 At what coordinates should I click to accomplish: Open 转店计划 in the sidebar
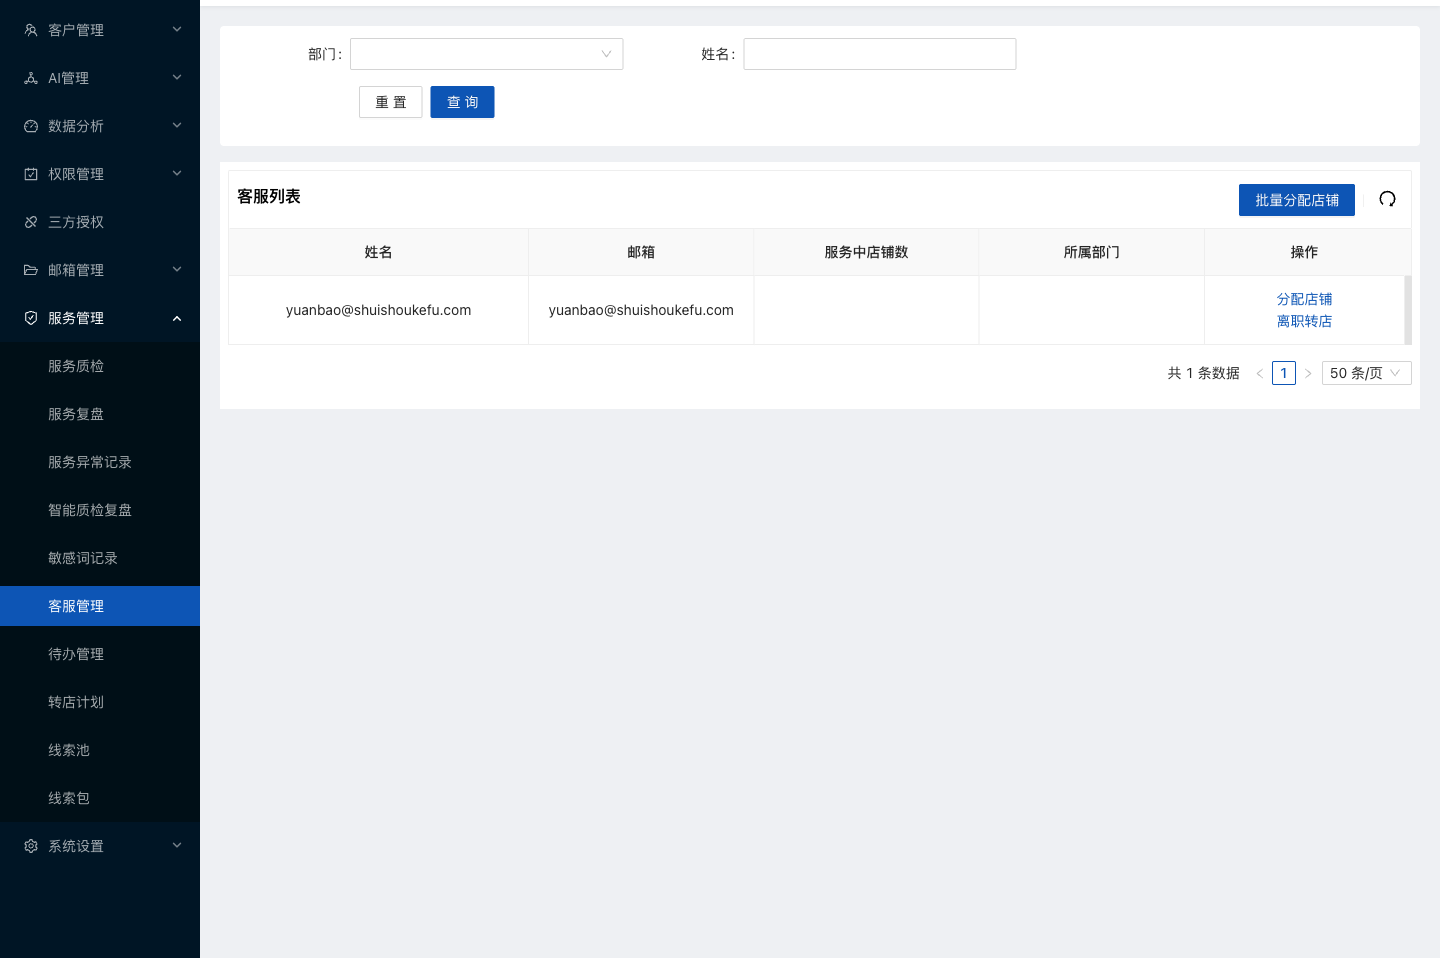click(x=100, y=702)
